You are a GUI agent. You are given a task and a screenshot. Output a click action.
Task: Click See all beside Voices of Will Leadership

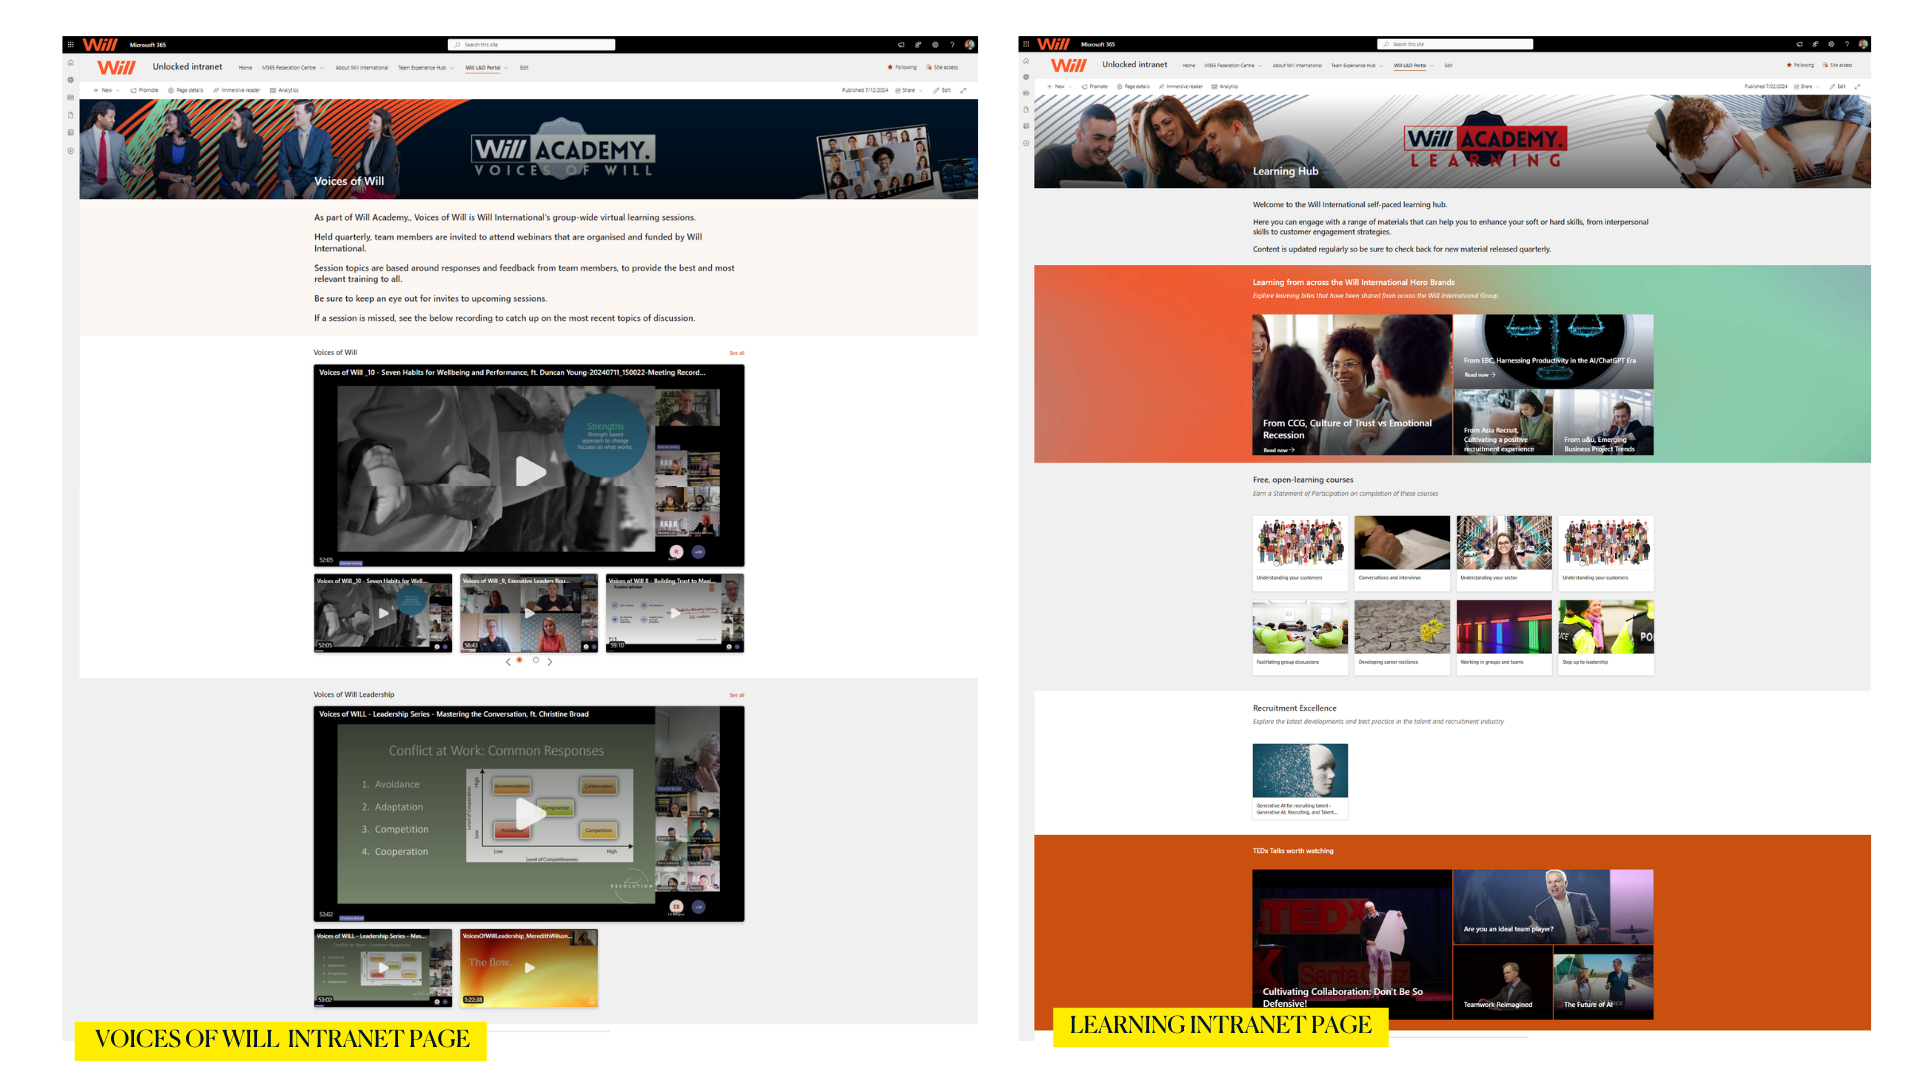(737, 695)
